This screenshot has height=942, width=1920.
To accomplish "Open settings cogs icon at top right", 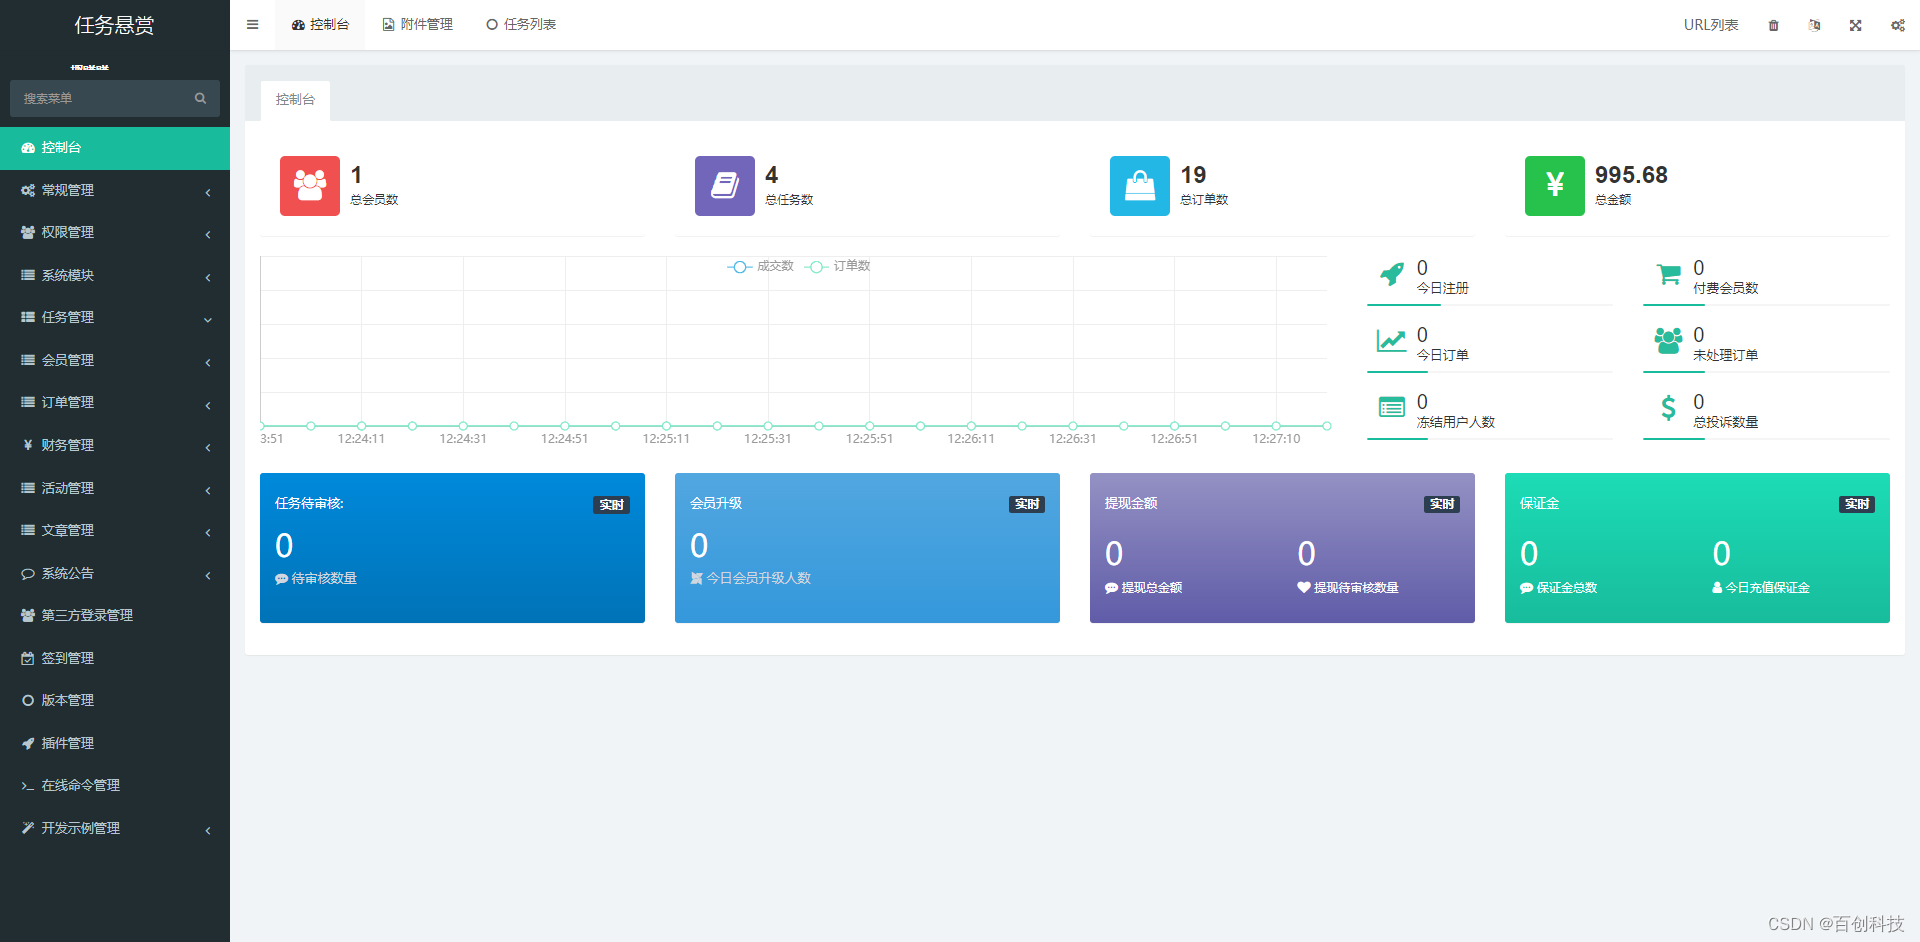I will click(1897, 25).
